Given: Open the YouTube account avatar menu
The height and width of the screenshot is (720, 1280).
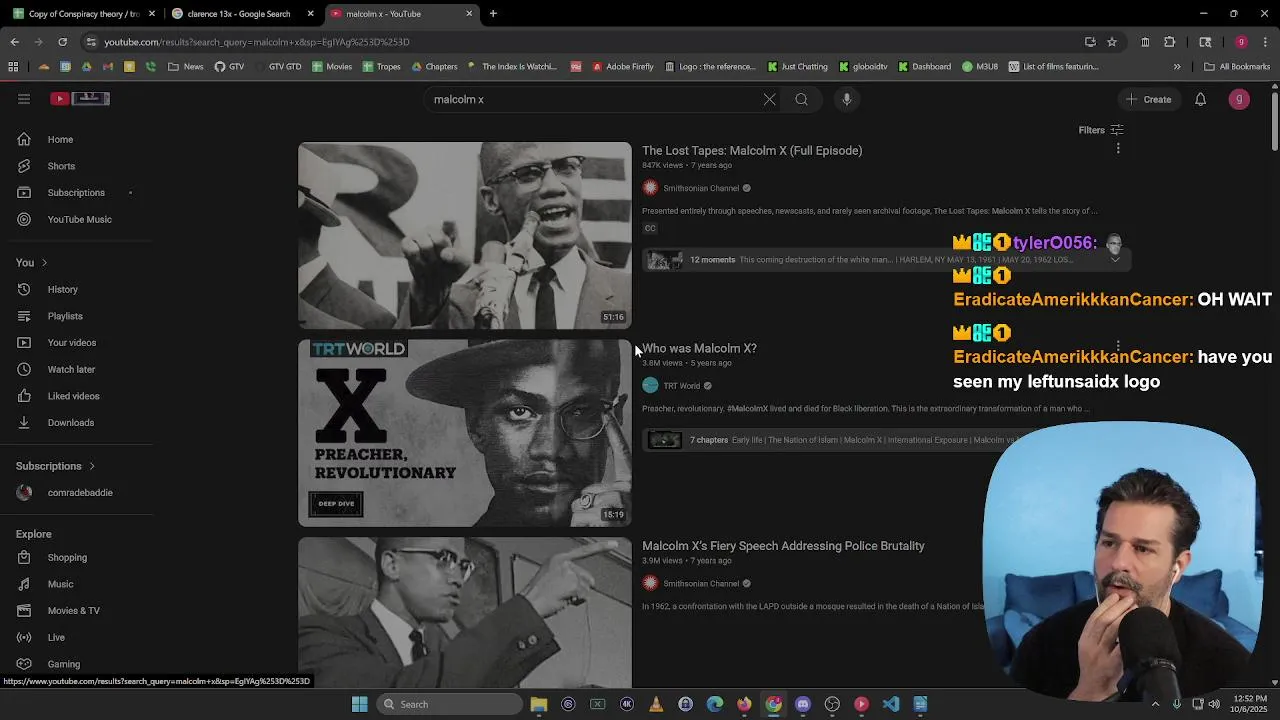Looking at the screenshot, I should pyautogui.click(x=1239, y=99).
